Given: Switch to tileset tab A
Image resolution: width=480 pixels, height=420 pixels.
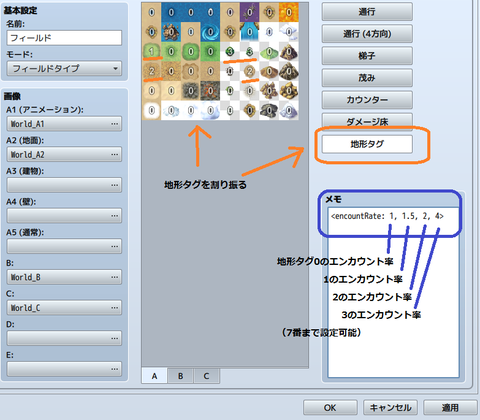Looking at the screenshot, I should click(x=154, y=376).
